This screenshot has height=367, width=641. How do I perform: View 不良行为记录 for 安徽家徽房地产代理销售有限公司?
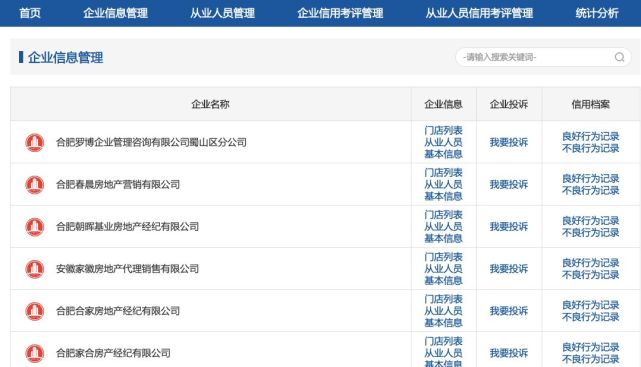[591, 274]
